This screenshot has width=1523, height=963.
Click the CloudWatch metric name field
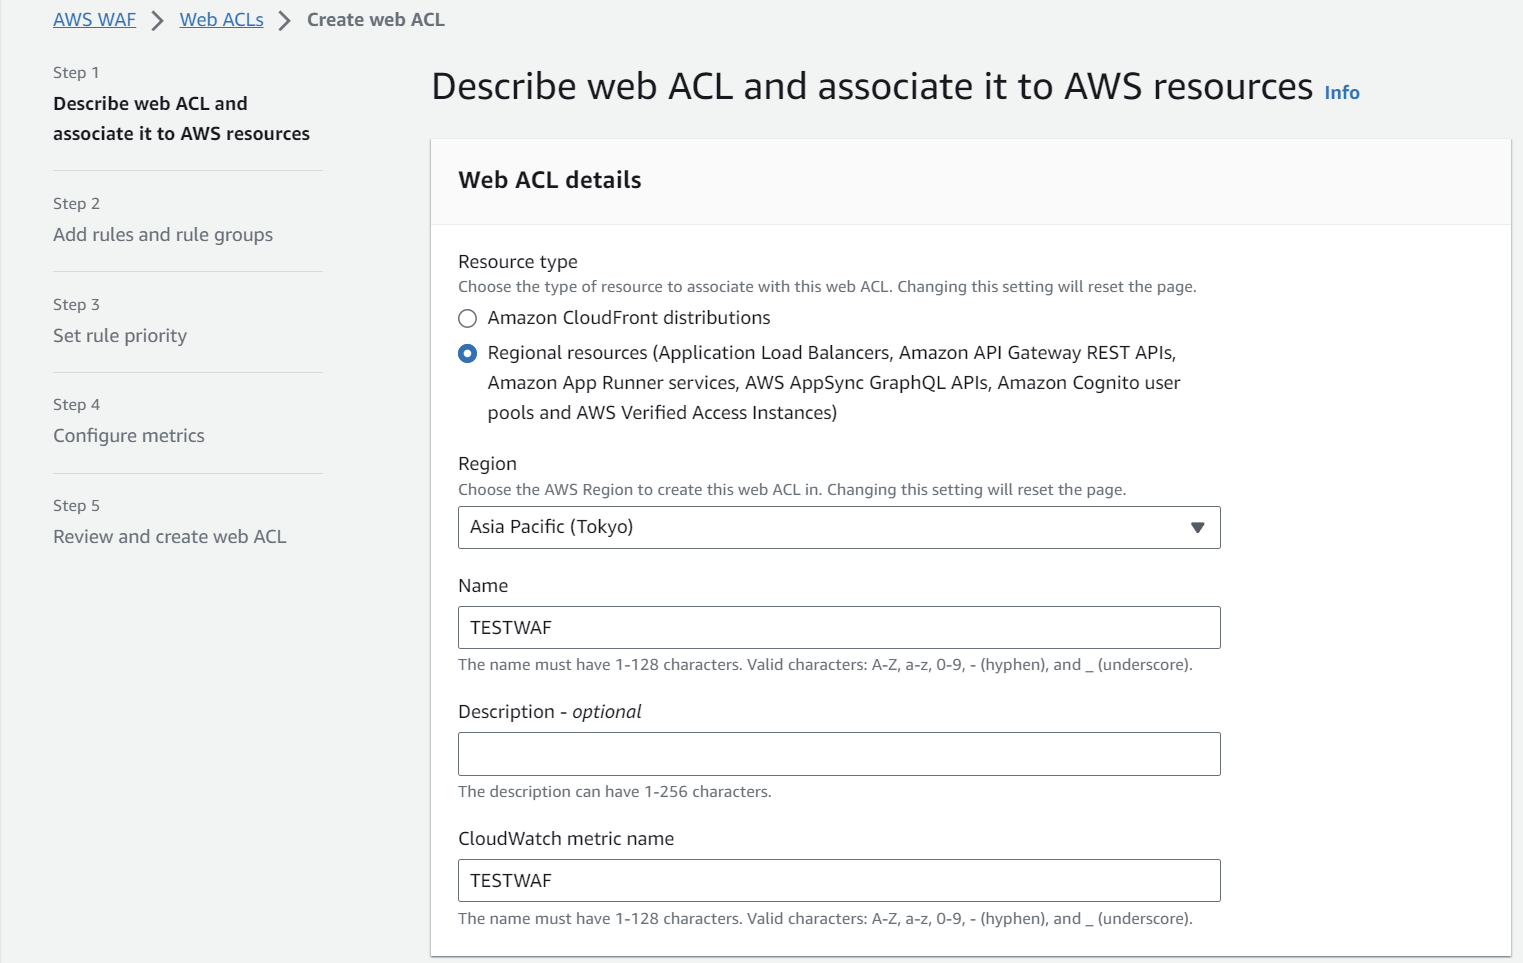click(838, 880)
